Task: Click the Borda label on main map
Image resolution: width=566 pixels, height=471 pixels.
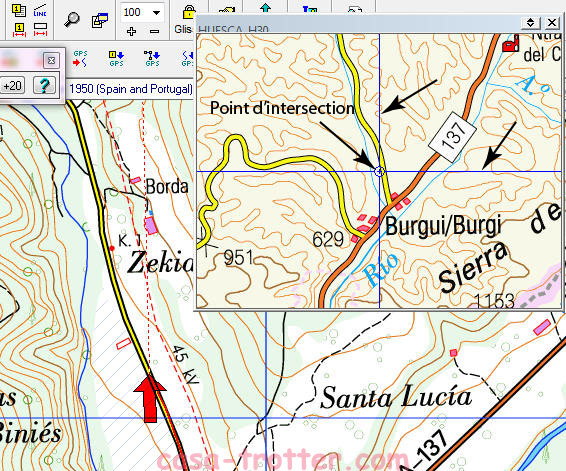Action: 167,187
